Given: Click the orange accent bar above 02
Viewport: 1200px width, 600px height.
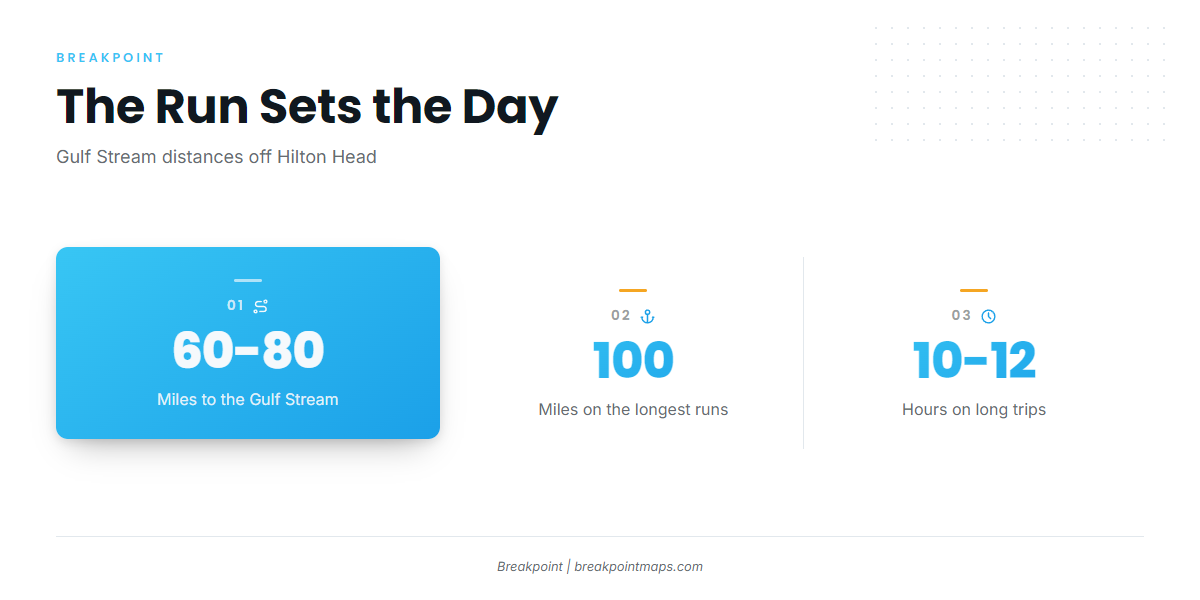Looking at the screenshot, I should (633, 291).
